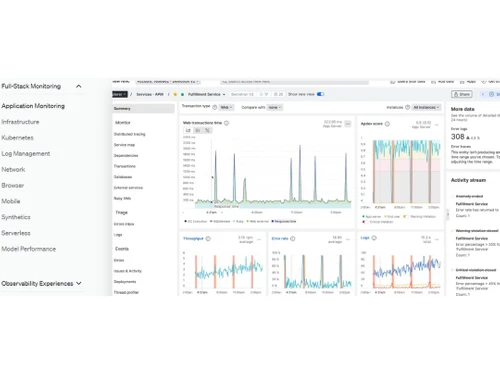The height and width of the screenshot is (375, 500).
Task: Open the Compare with dropdown
Action: (275, 107)
